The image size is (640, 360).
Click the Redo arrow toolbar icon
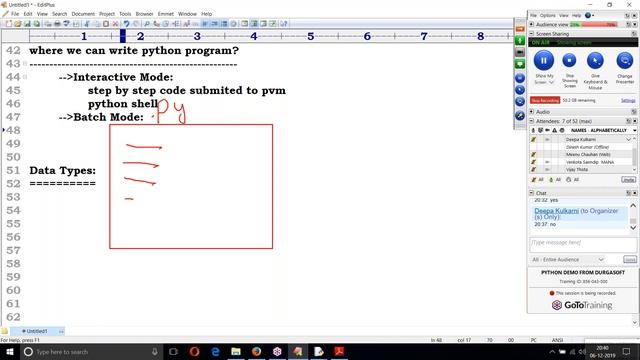click(136, 24)
